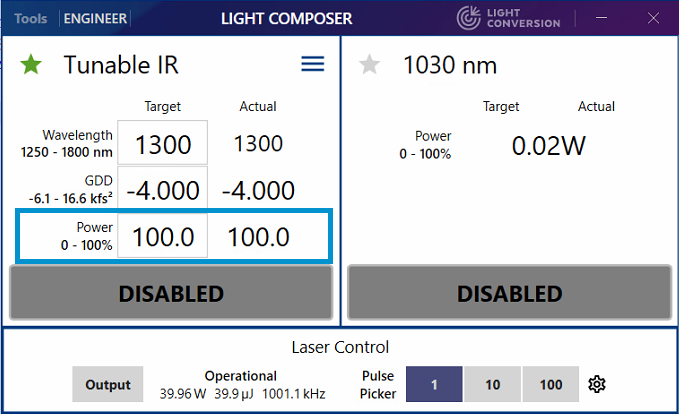The height and width of the screenshot is (414, 679).
Task: Click the 1001.1 kHz repetition rate readout
Action: click(x=294, y=394)
